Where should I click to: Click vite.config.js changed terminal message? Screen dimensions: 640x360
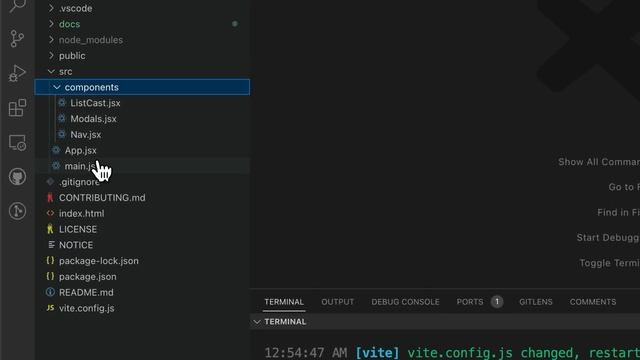pos(524,353)
